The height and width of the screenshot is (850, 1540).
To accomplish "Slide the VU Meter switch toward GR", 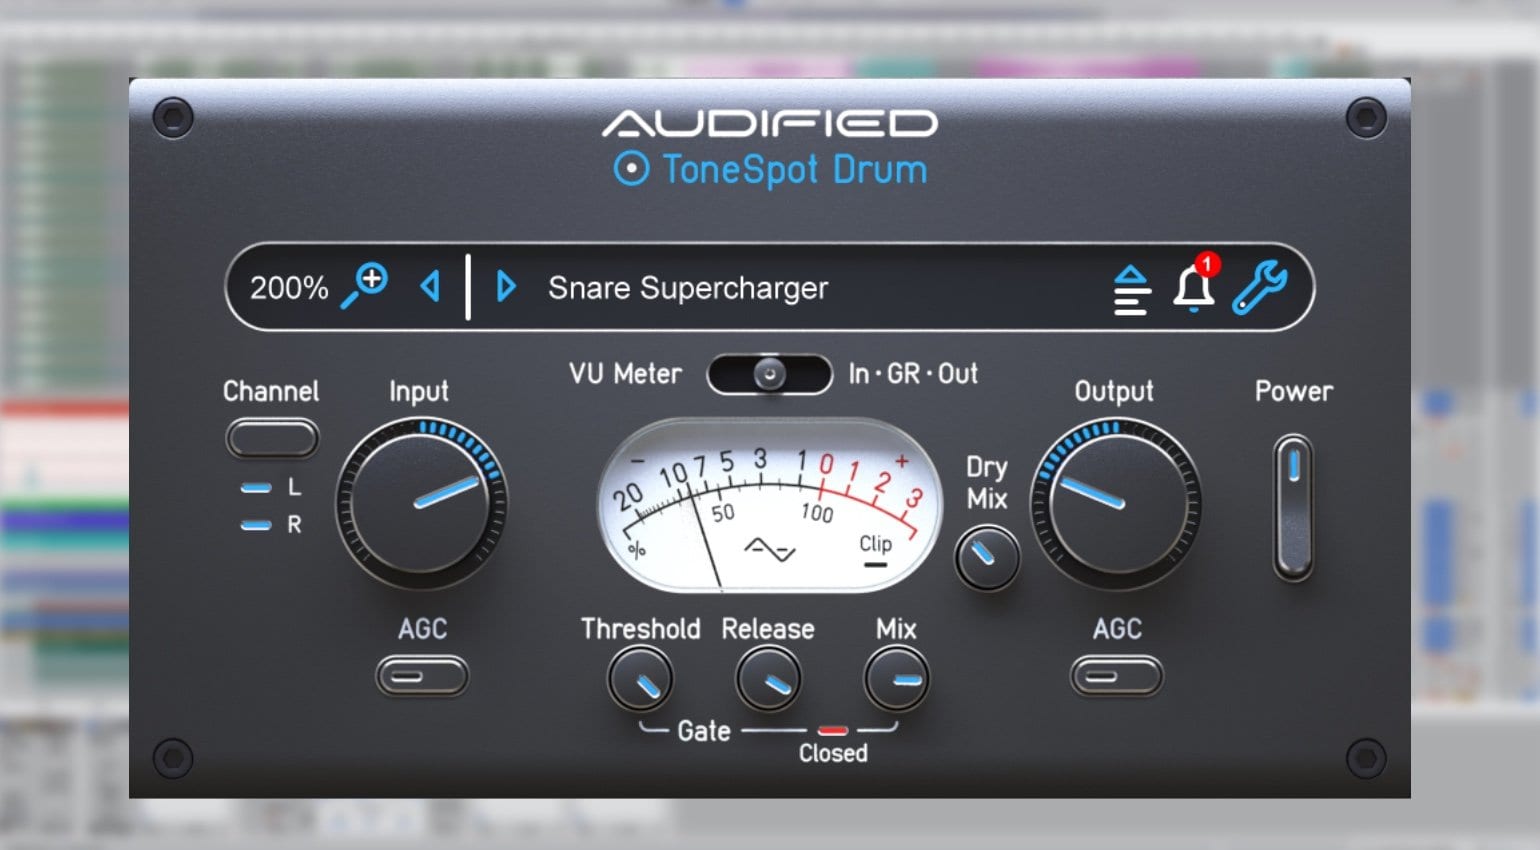I will coord(769,374).
